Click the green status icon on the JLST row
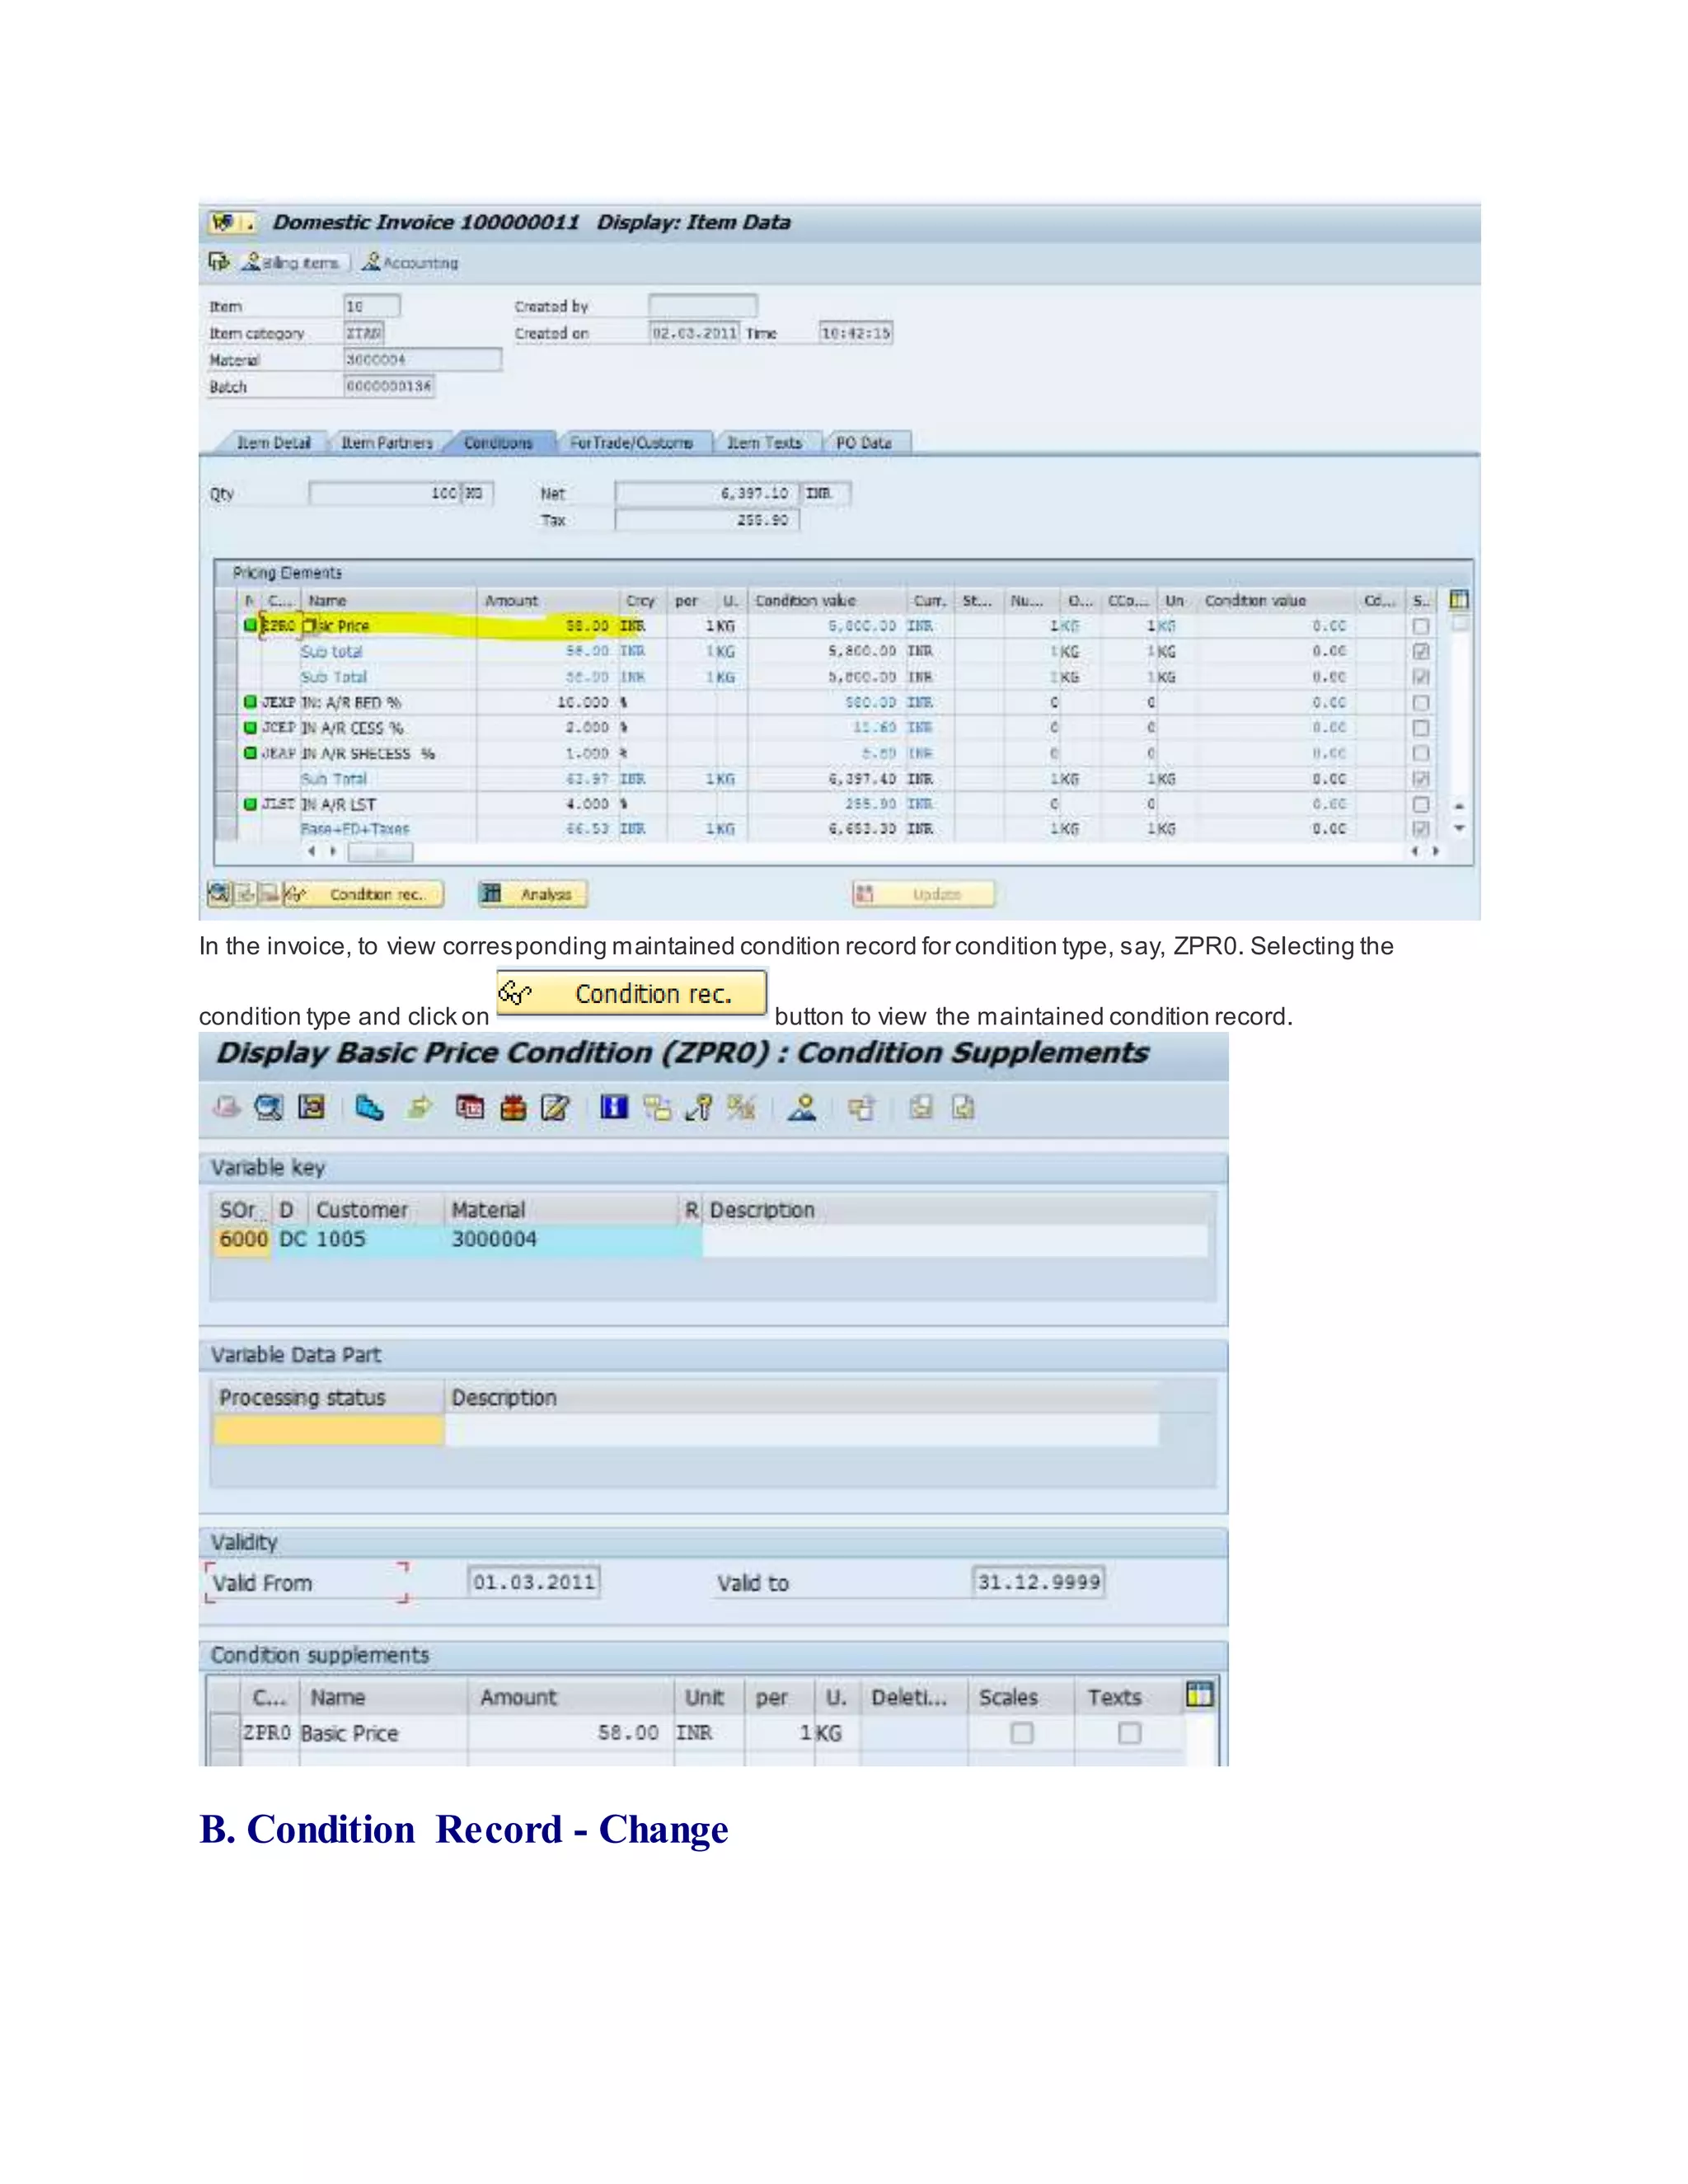 [x=250, y=803]
